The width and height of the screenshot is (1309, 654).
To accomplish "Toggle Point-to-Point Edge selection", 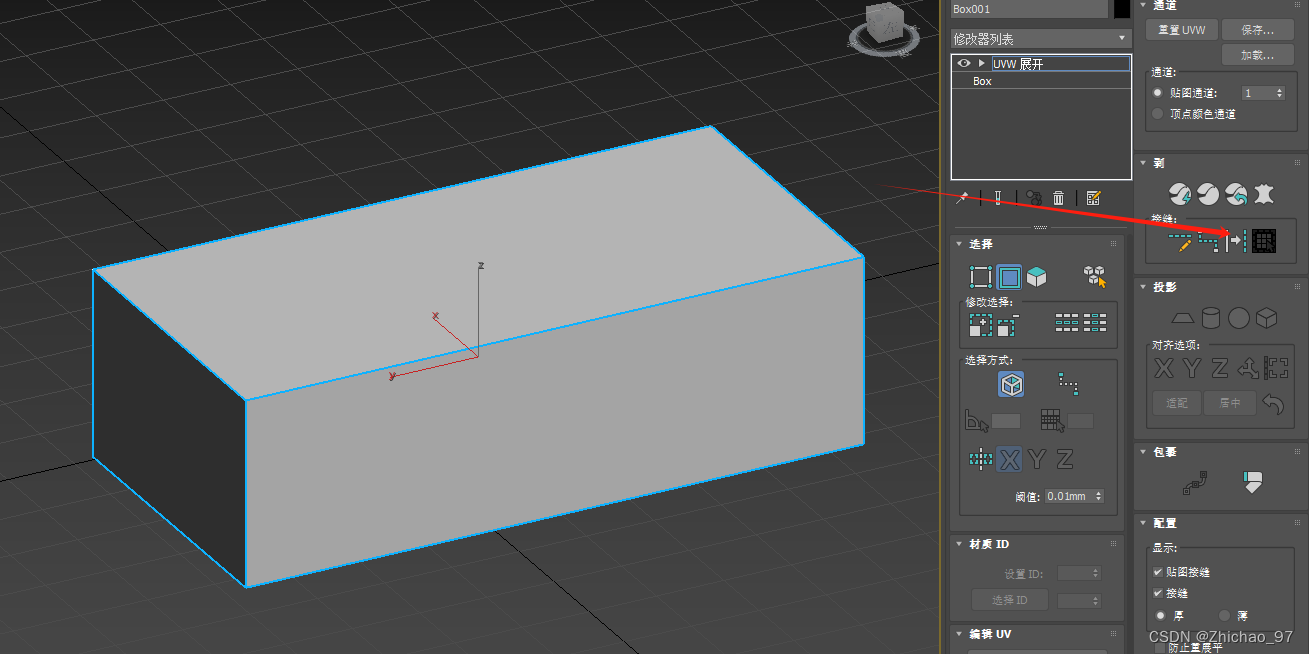I will 1068,384.
